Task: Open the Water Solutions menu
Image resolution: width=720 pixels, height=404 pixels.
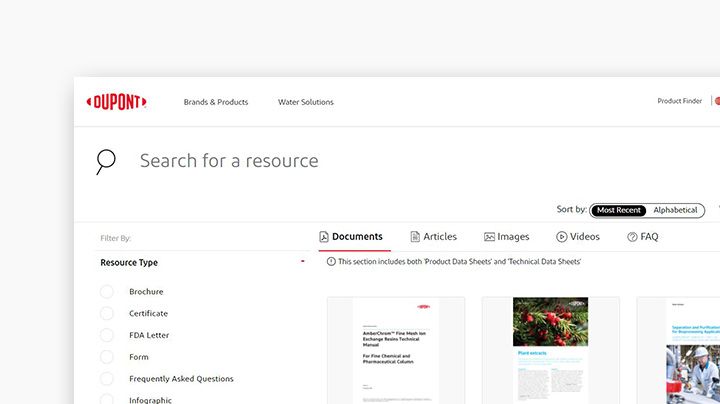Action: point(306,102)
